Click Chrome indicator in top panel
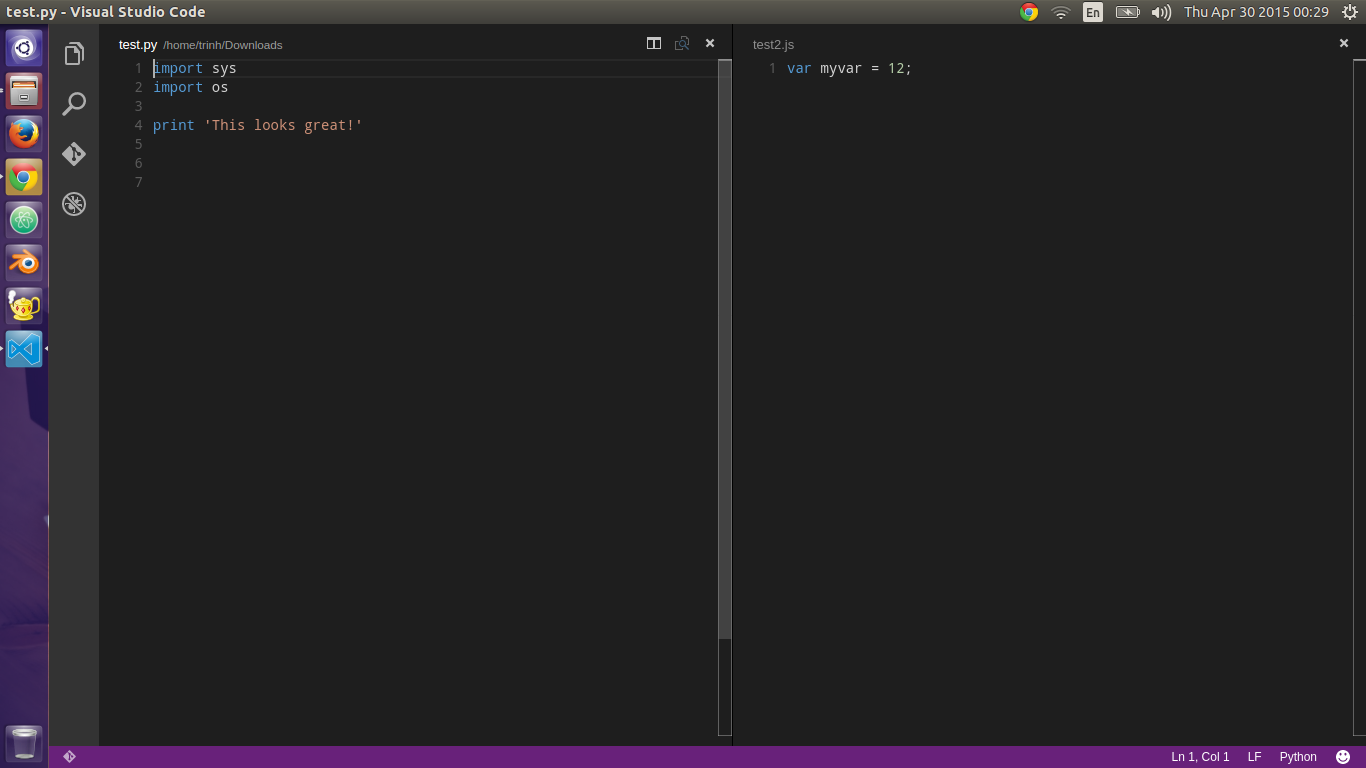Screen dimensions: 1366x768 (x=1029, y=12)
